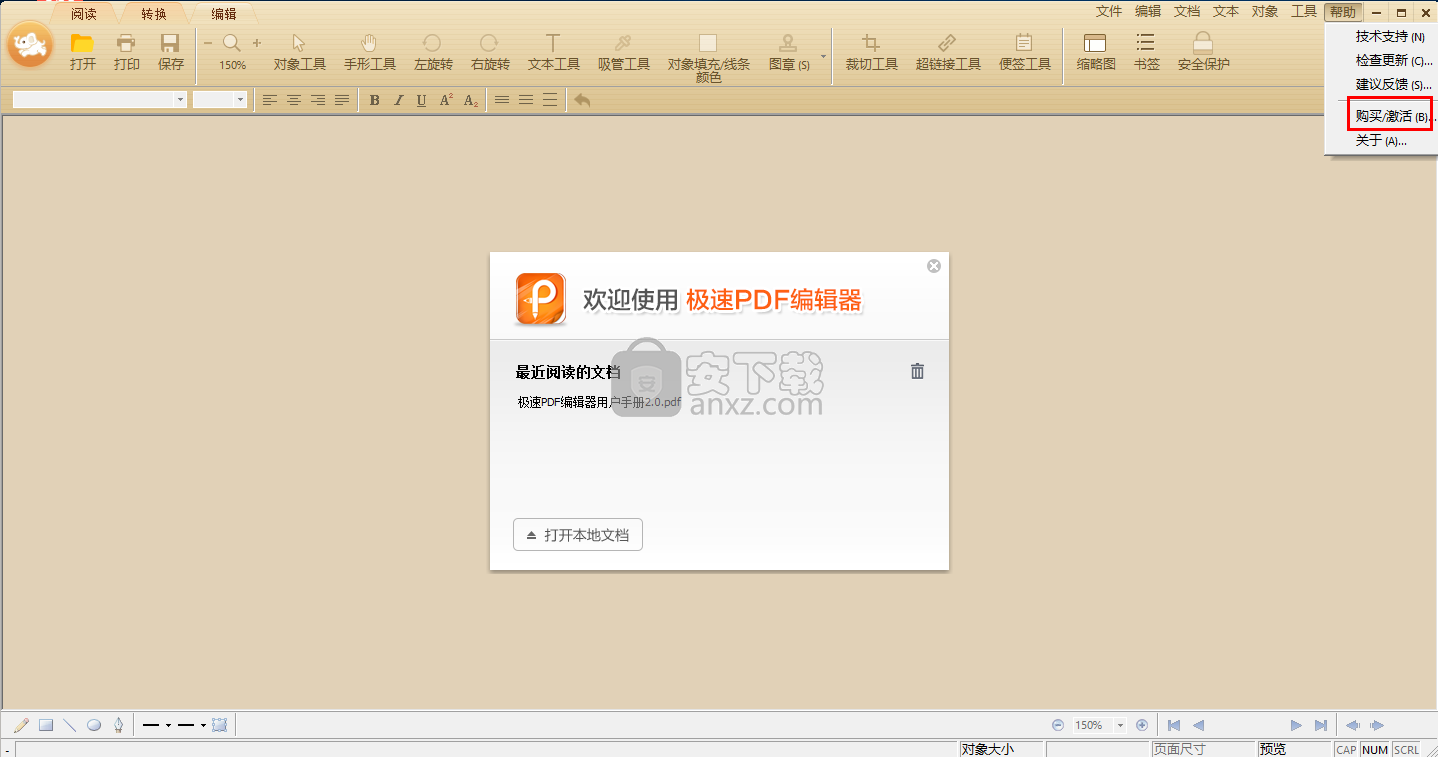Open the first line style dropdown
This screenshot has height=757, width=1438.
[x=168, y=725]
